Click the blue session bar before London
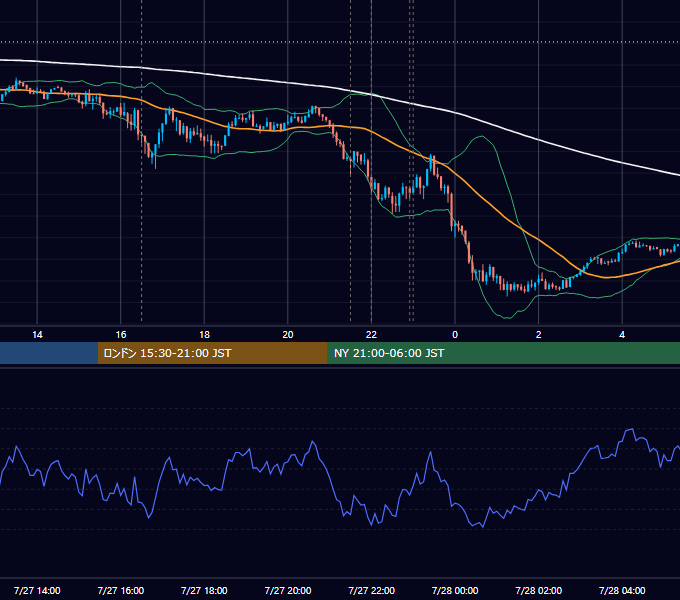680x600 pixels. (49, 353)
